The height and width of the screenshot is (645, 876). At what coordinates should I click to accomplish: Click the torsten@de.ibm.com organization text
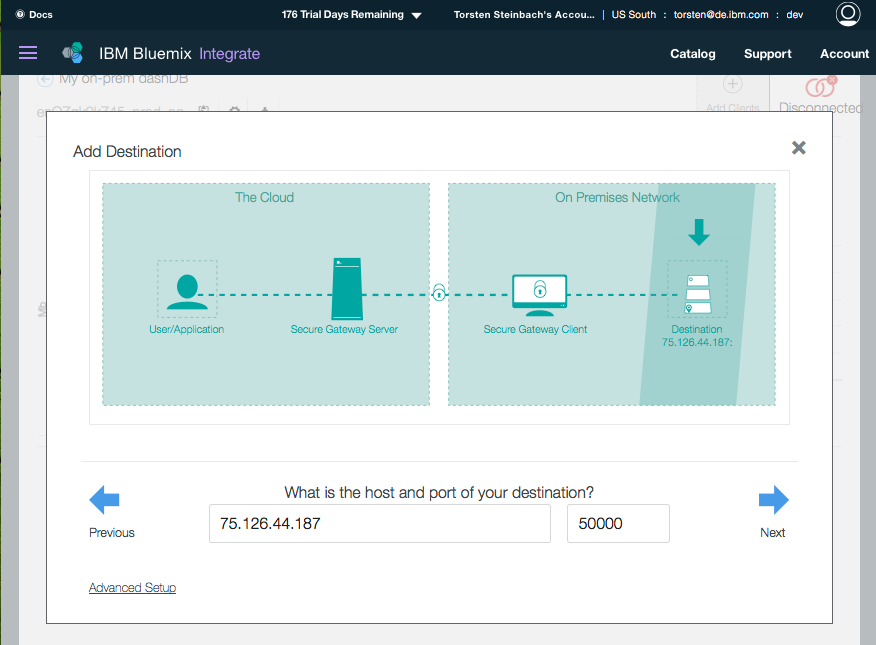pos(721,15)
